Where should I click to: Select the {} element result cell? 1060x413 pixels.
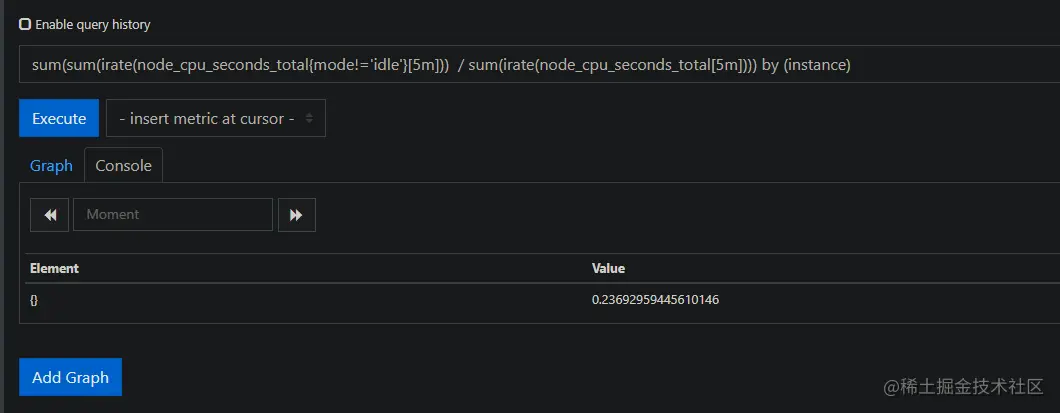(34, 299)
